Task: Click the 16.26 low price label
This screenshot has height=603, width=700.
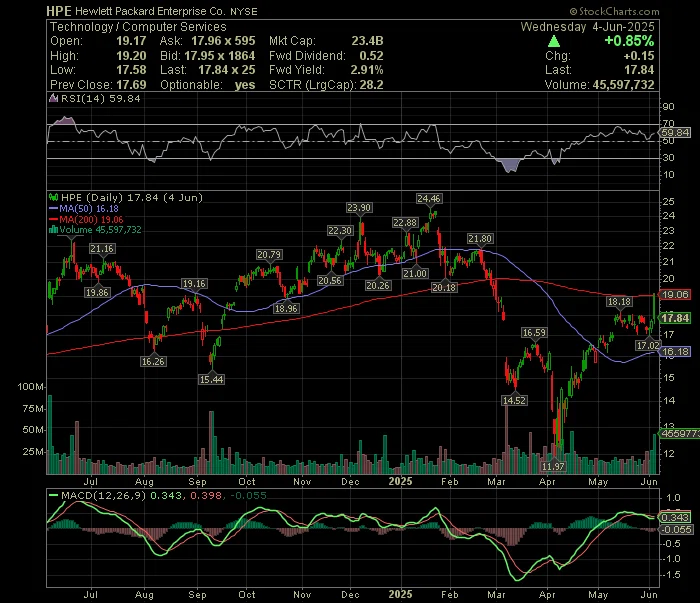Action: pyautogui.click(x=153, y=362)
